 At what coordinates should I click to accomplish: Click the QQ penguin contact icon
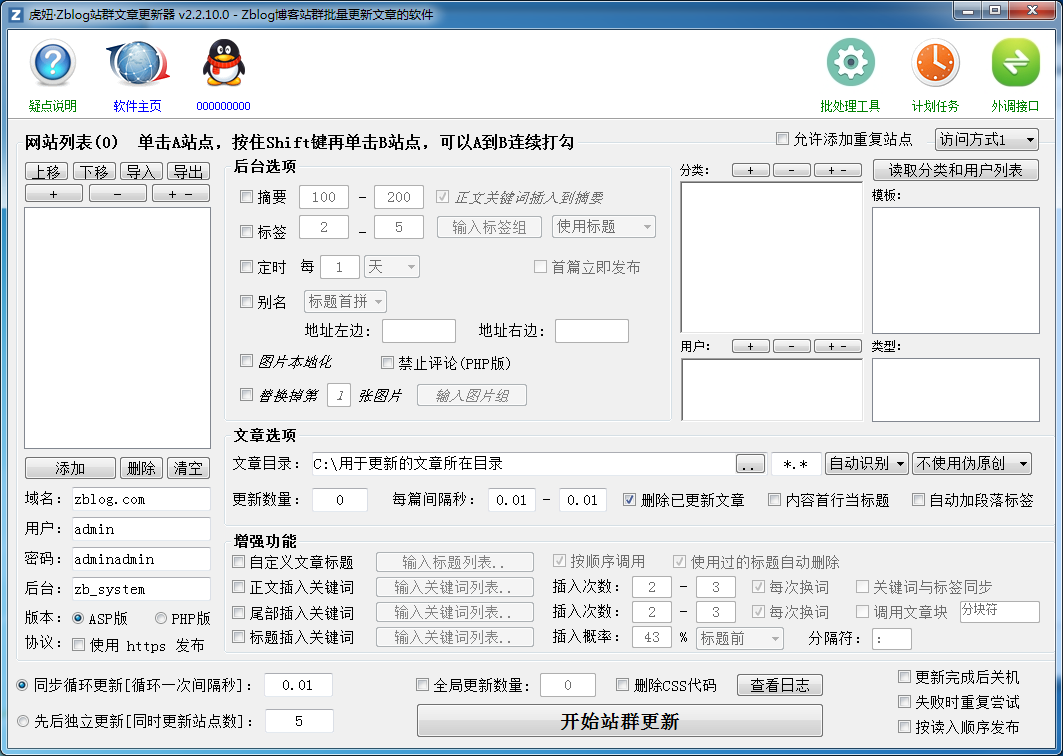(224, 63)
